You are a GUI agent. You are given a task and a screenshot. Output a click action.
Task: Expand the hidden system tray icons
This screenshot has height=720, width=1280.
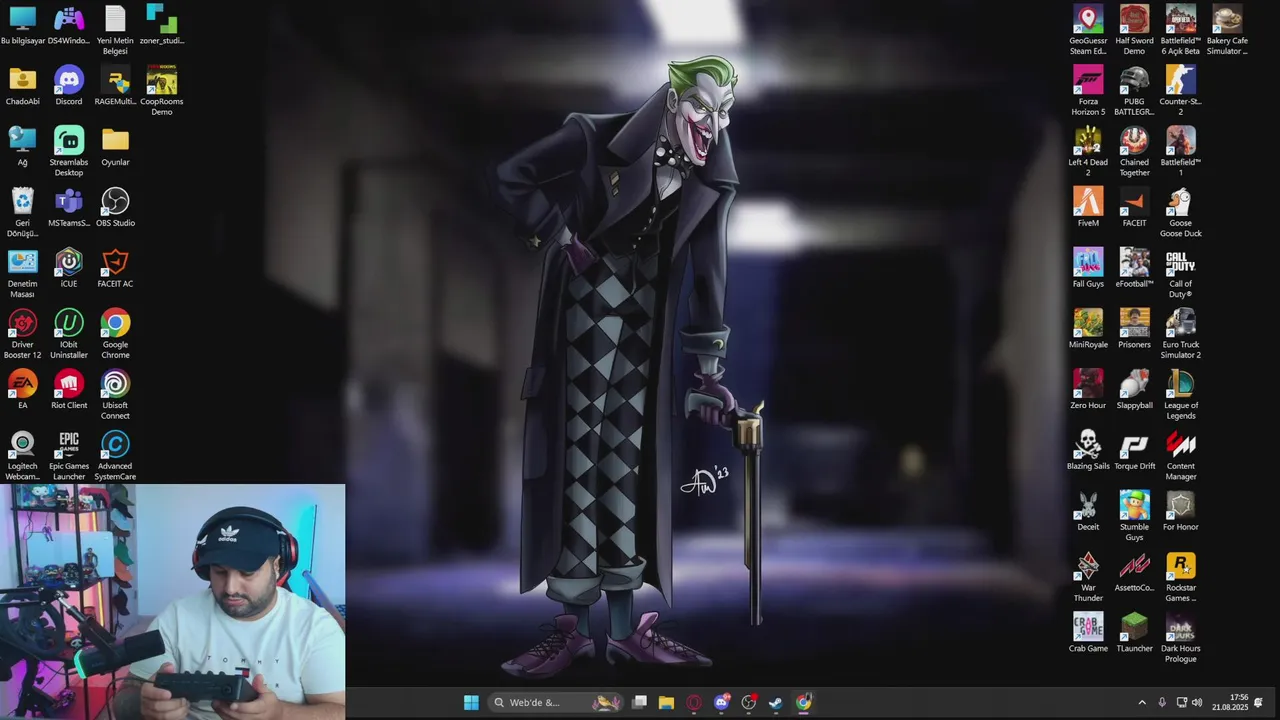pos(1142,702)
